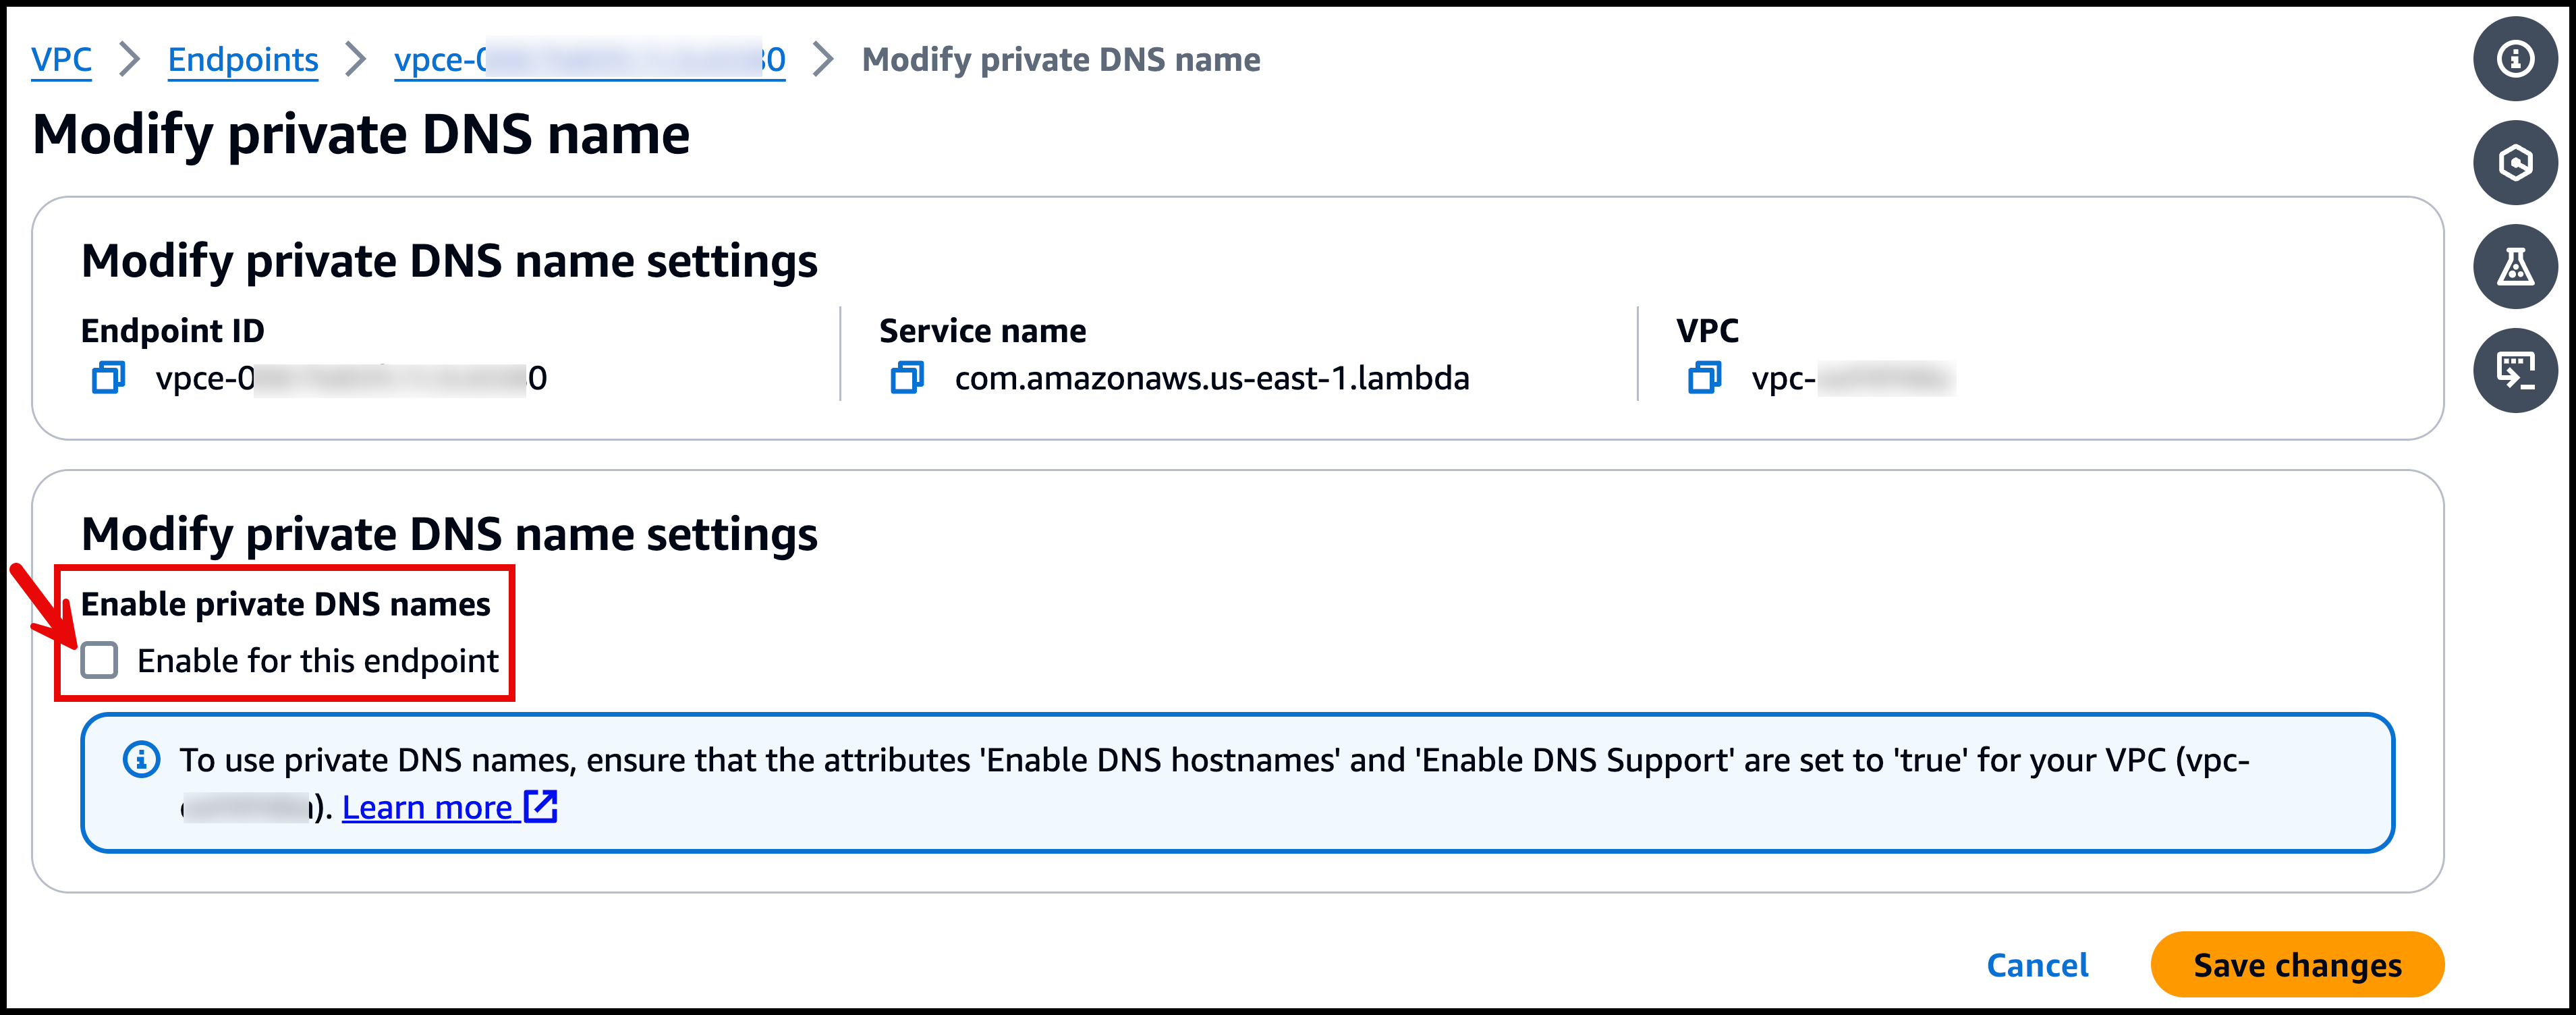Click the info icon in the blue alert
The image size is (2576, 1015).
coord(141,760)
